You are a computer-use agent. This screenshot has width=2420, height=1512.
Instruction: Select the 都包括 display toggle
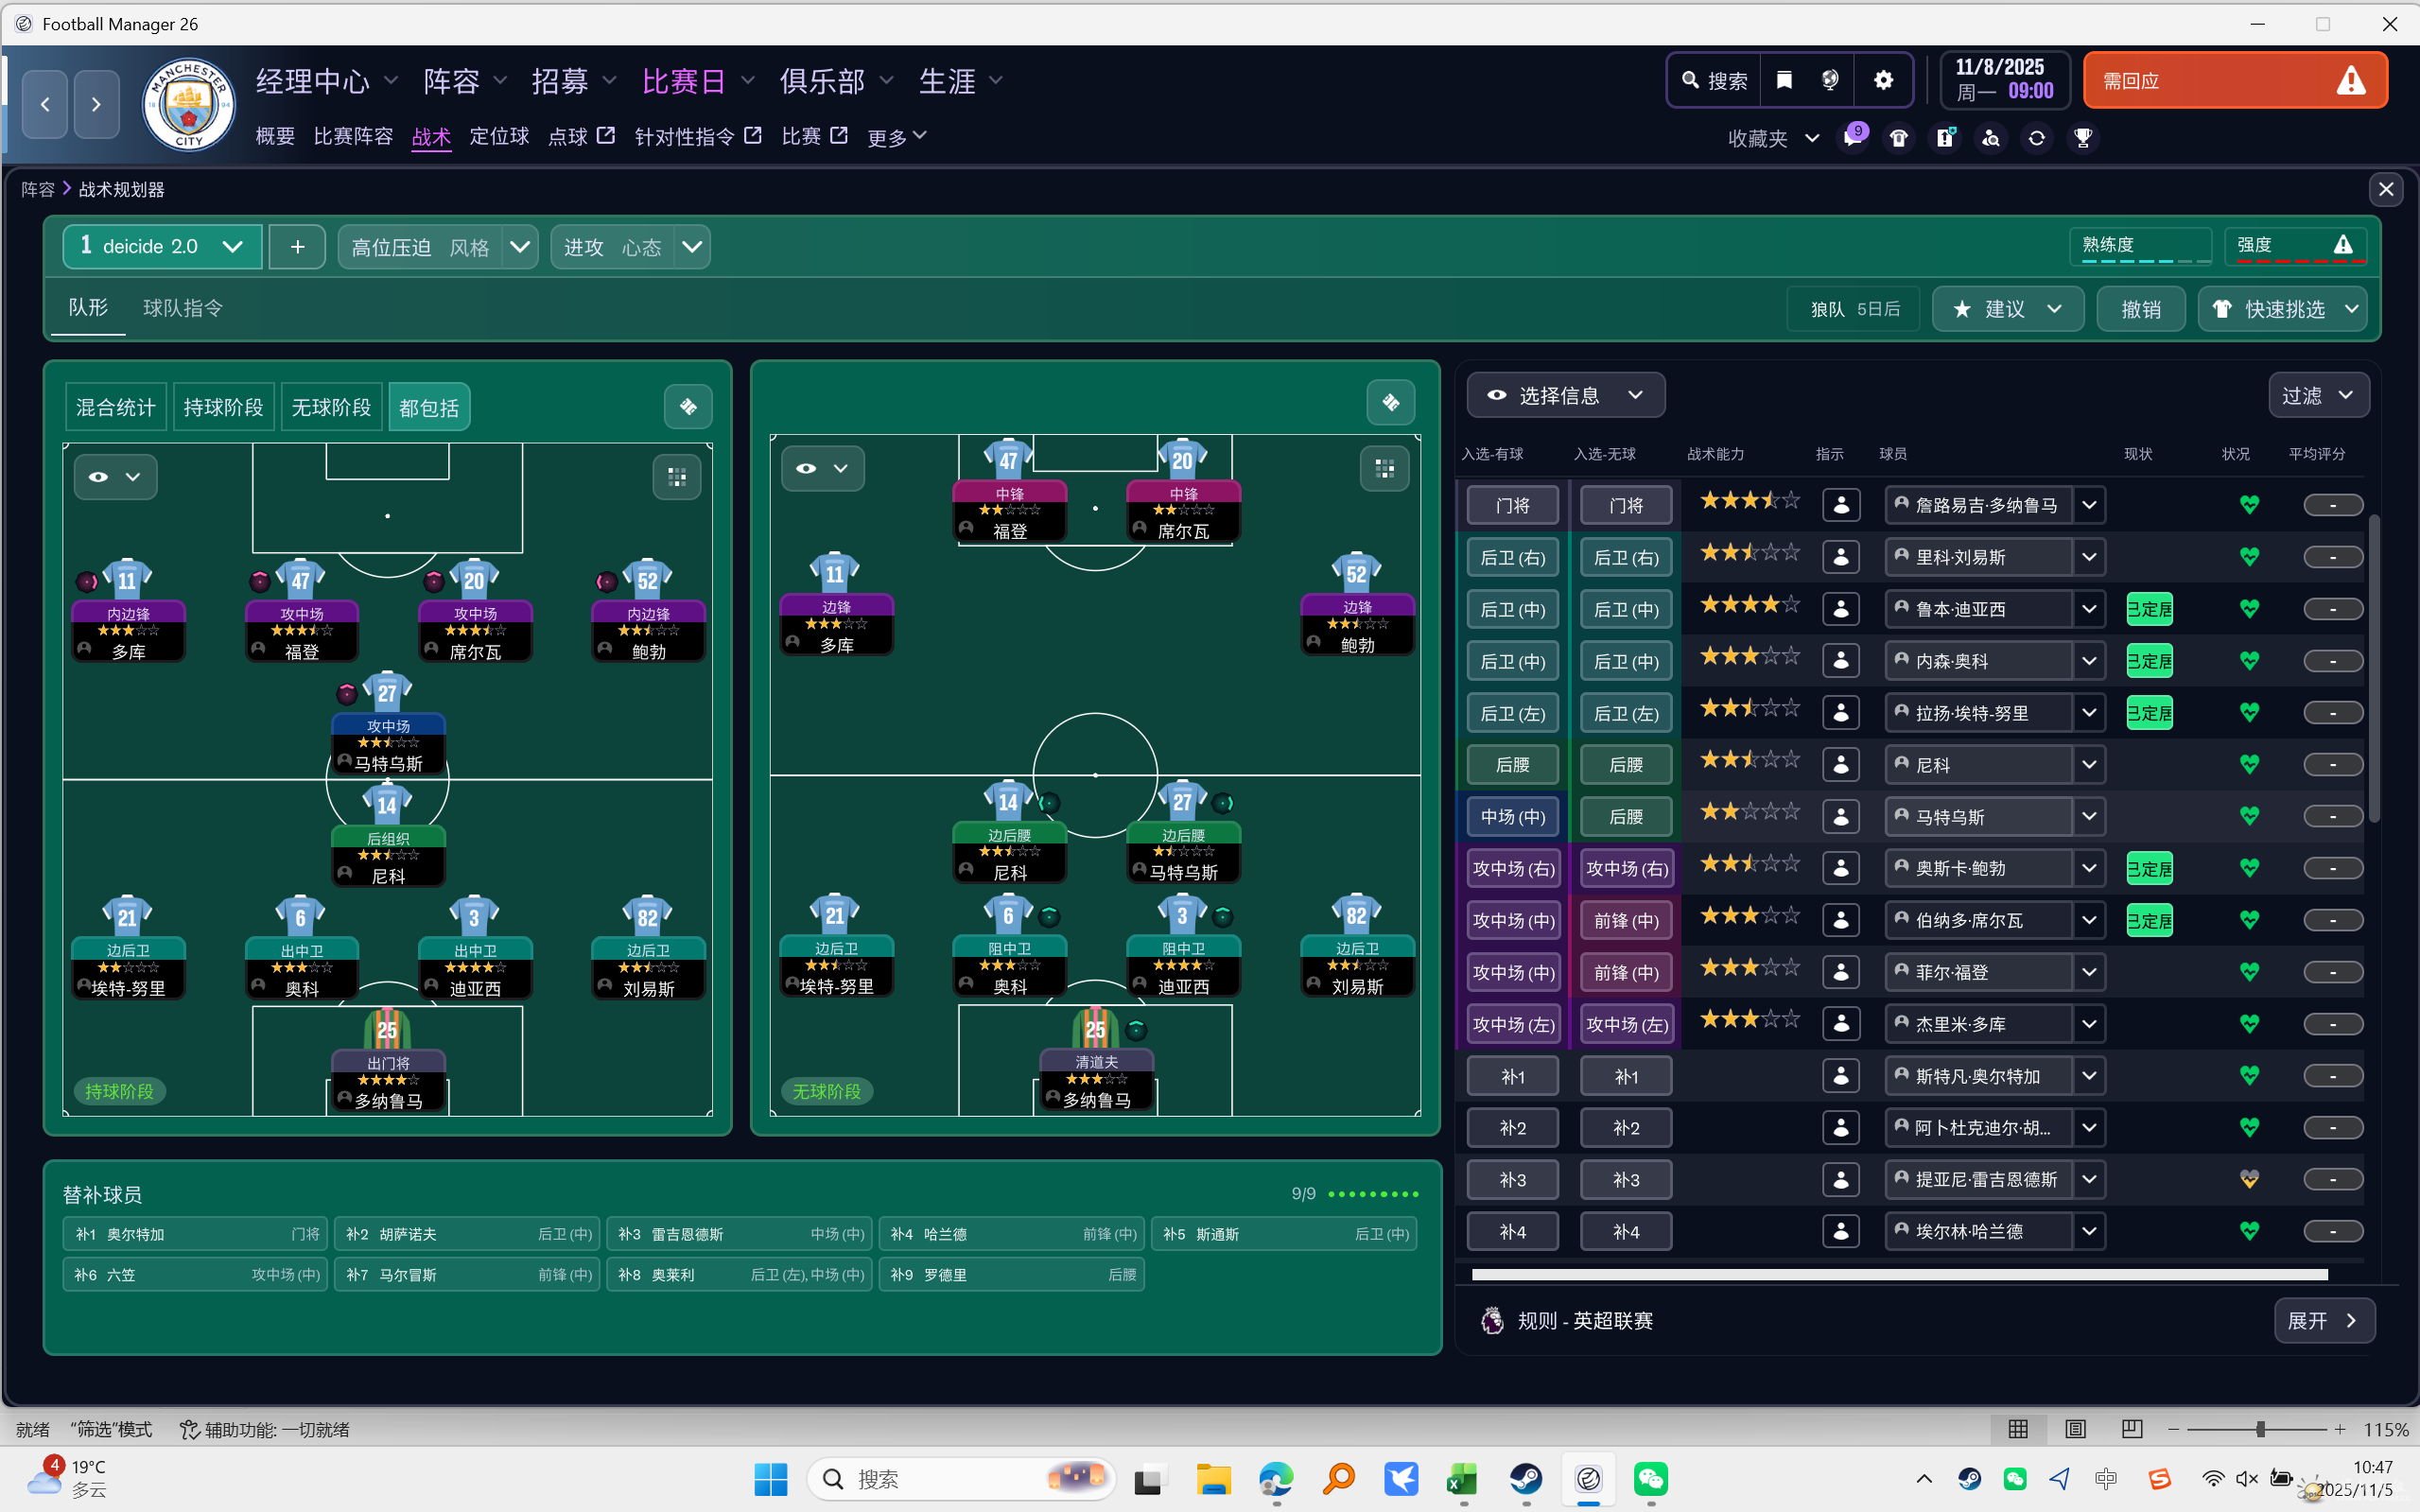tap(429, 406)
